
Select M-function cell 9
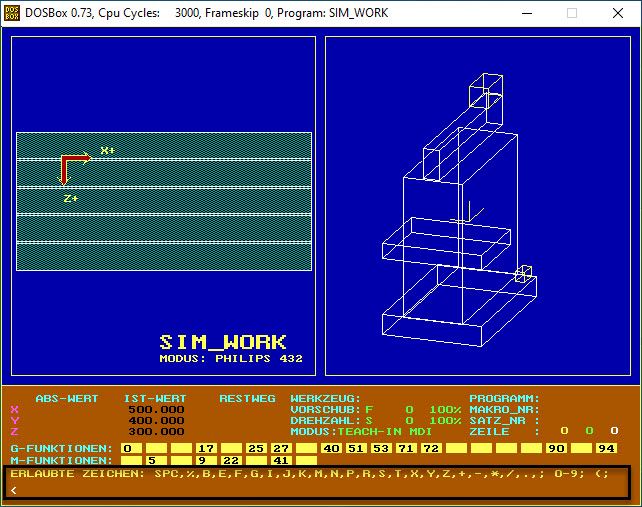click(x=206, y=460)
